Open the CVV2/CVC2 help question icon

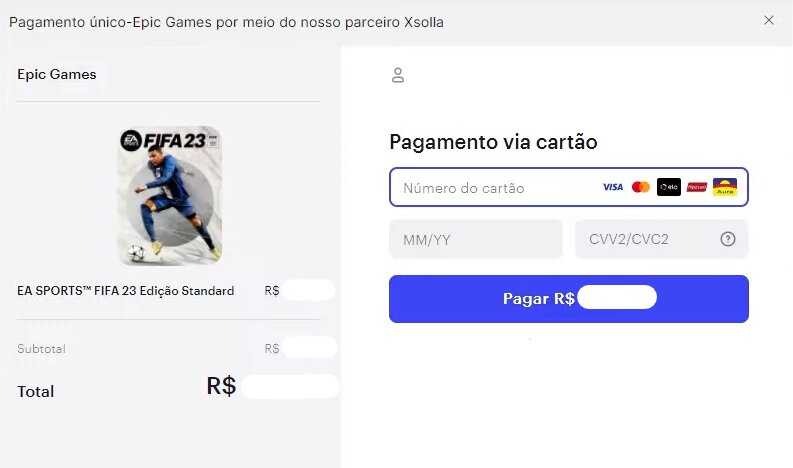click(x=728, y=239)
